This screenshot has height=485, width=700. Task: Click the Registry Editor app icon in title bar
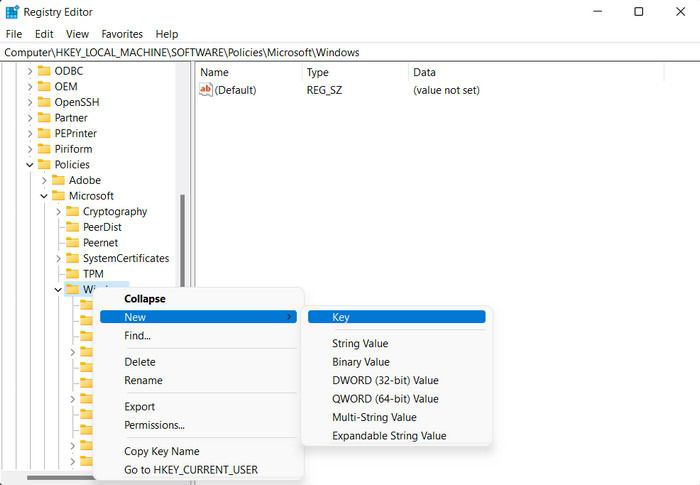(x=12, y=12)
